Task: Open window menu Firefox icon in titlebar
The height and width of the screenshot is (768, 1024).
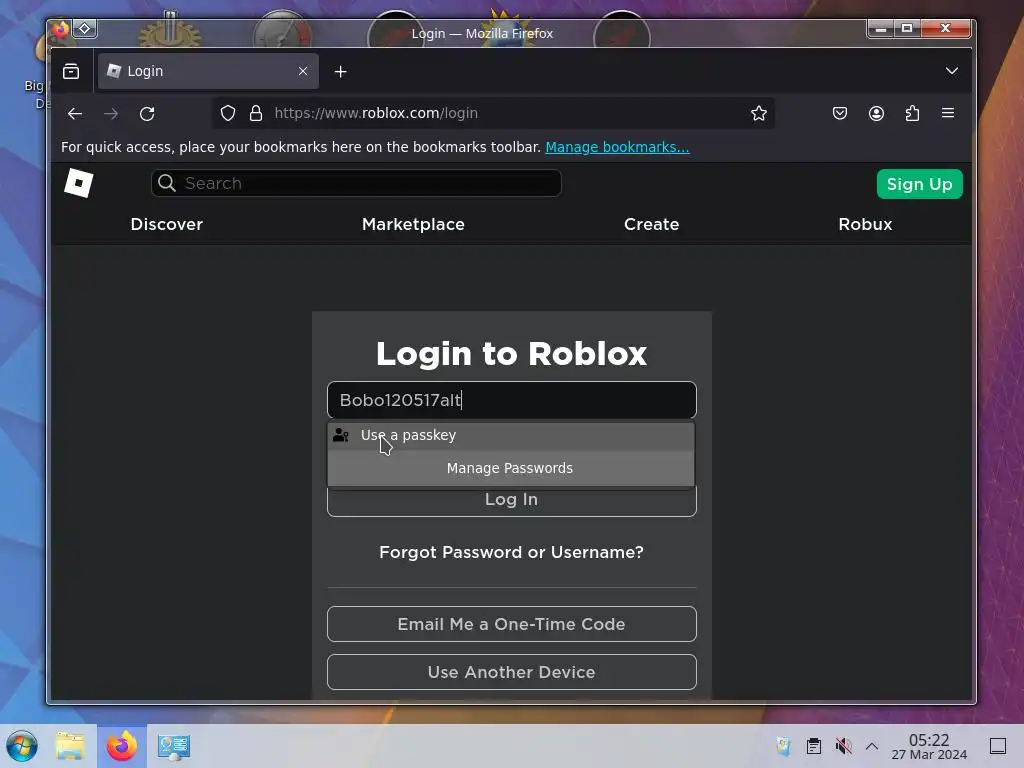Action: (x=61, y=29)
